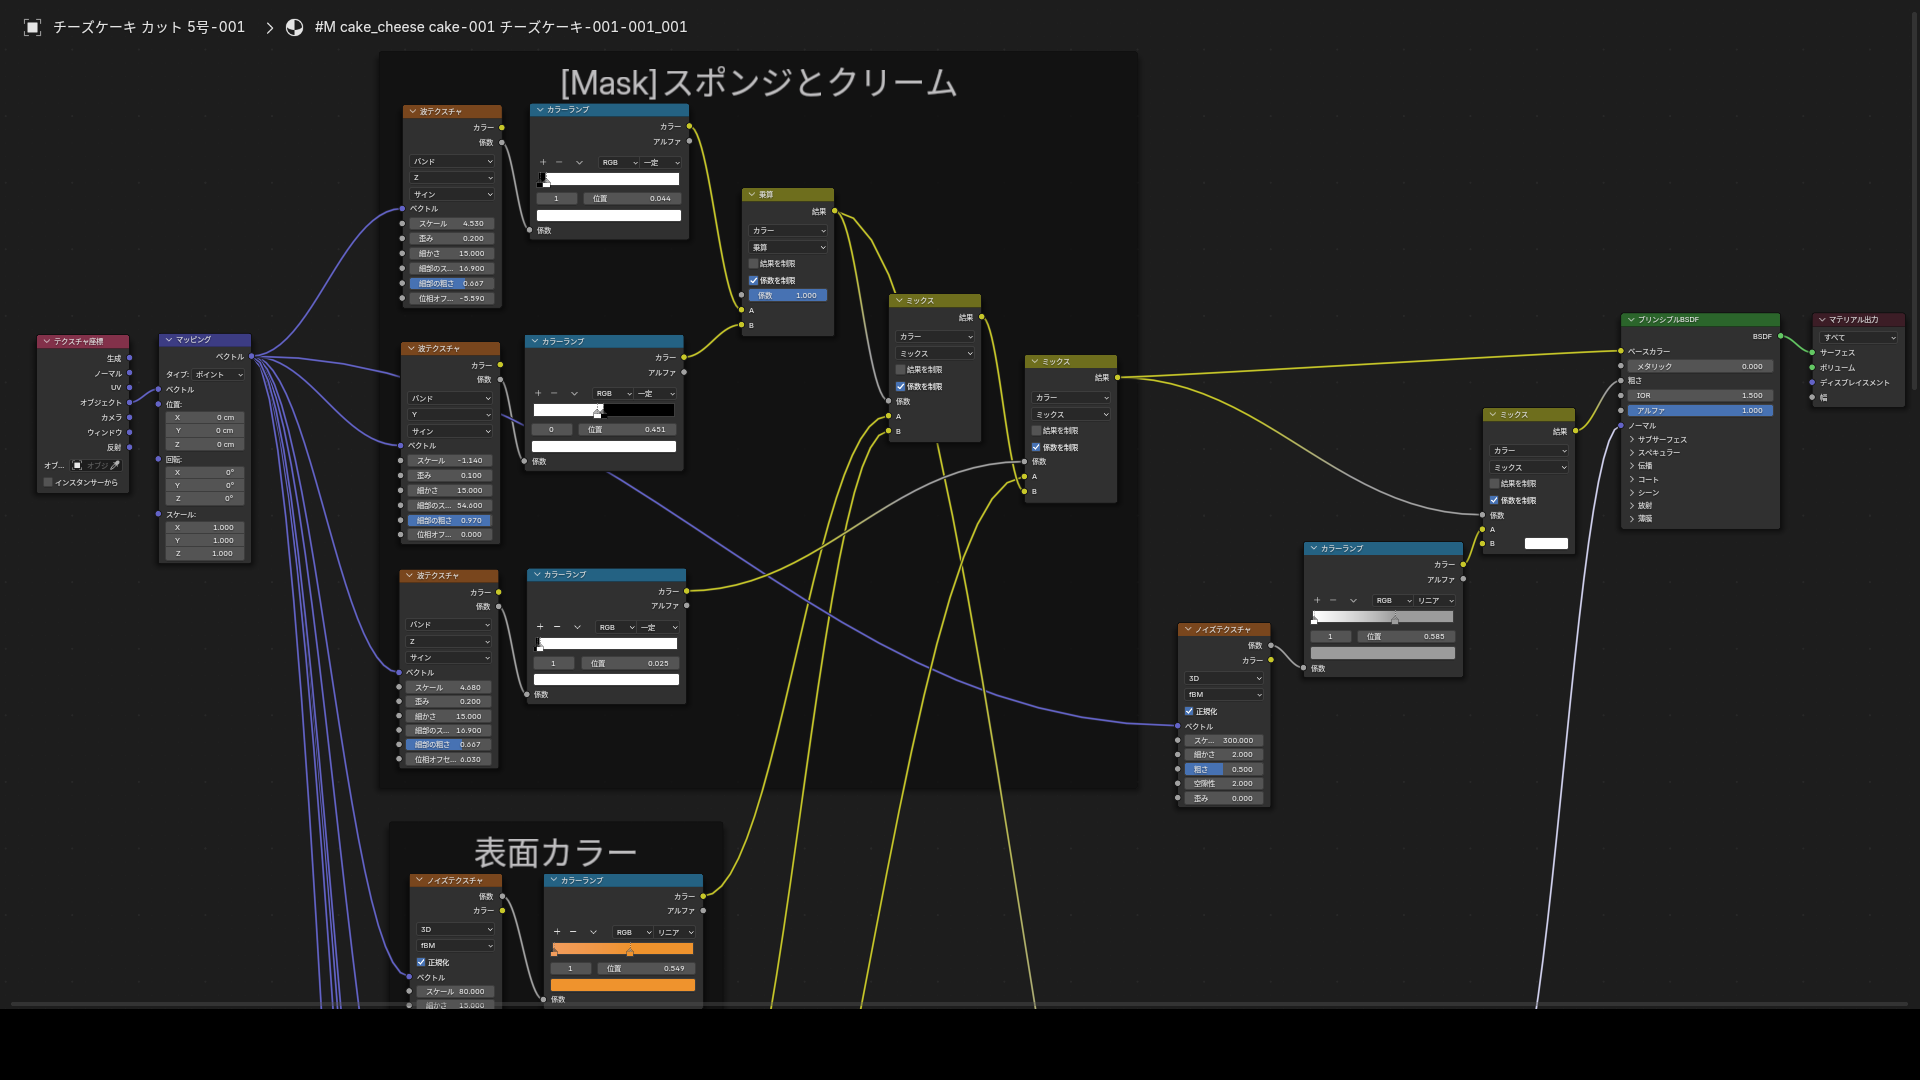Add a stop to color ramp at 位置 0.044

543,162
